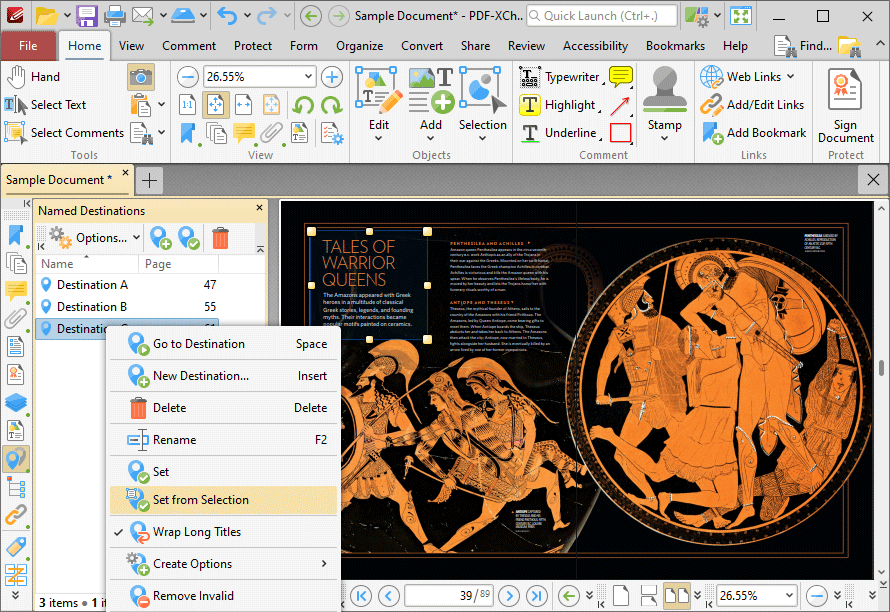This screenshot has width=890, height=612.
Task: Click the new named destination icon in the panel
Action: [x=161, y=237]
